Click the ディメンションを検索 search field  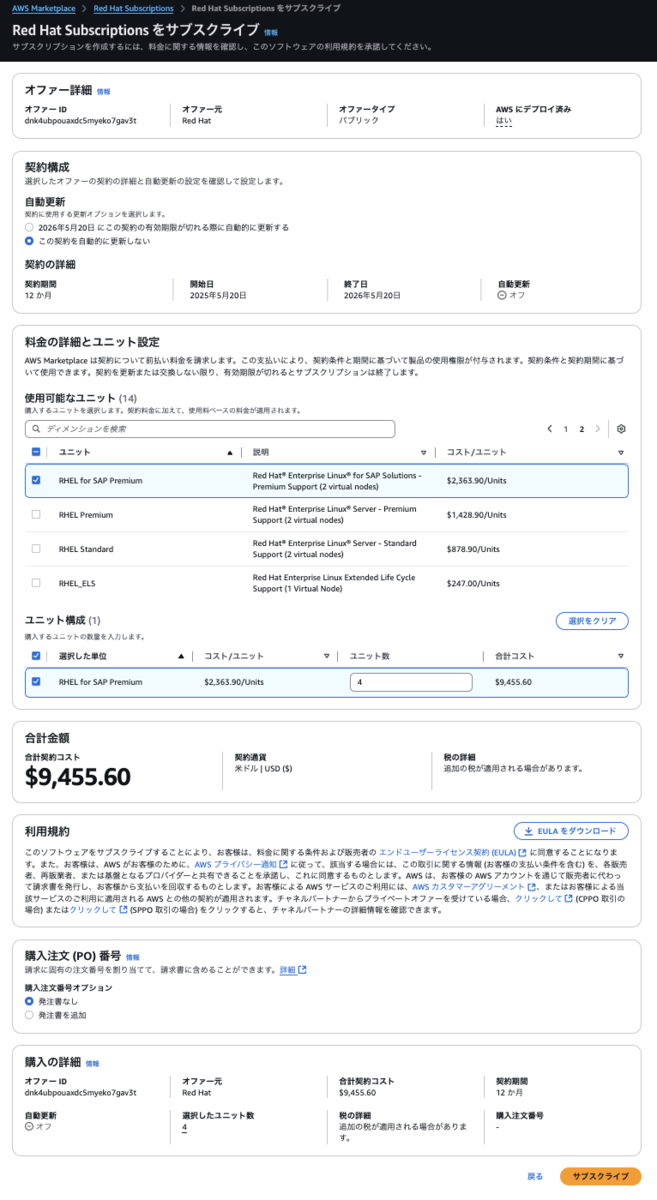coord(210,429)
